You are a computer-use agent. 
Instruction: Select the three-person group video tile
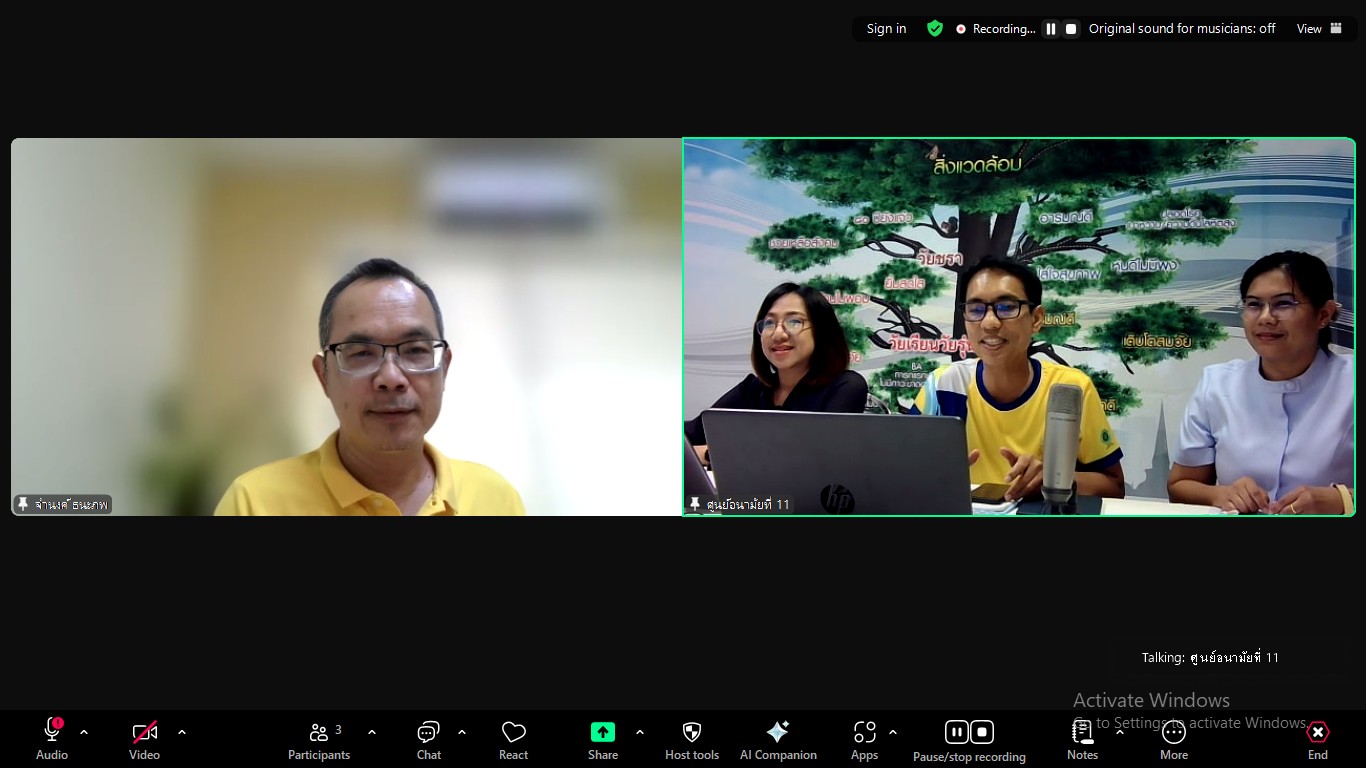coord(1019,327)
